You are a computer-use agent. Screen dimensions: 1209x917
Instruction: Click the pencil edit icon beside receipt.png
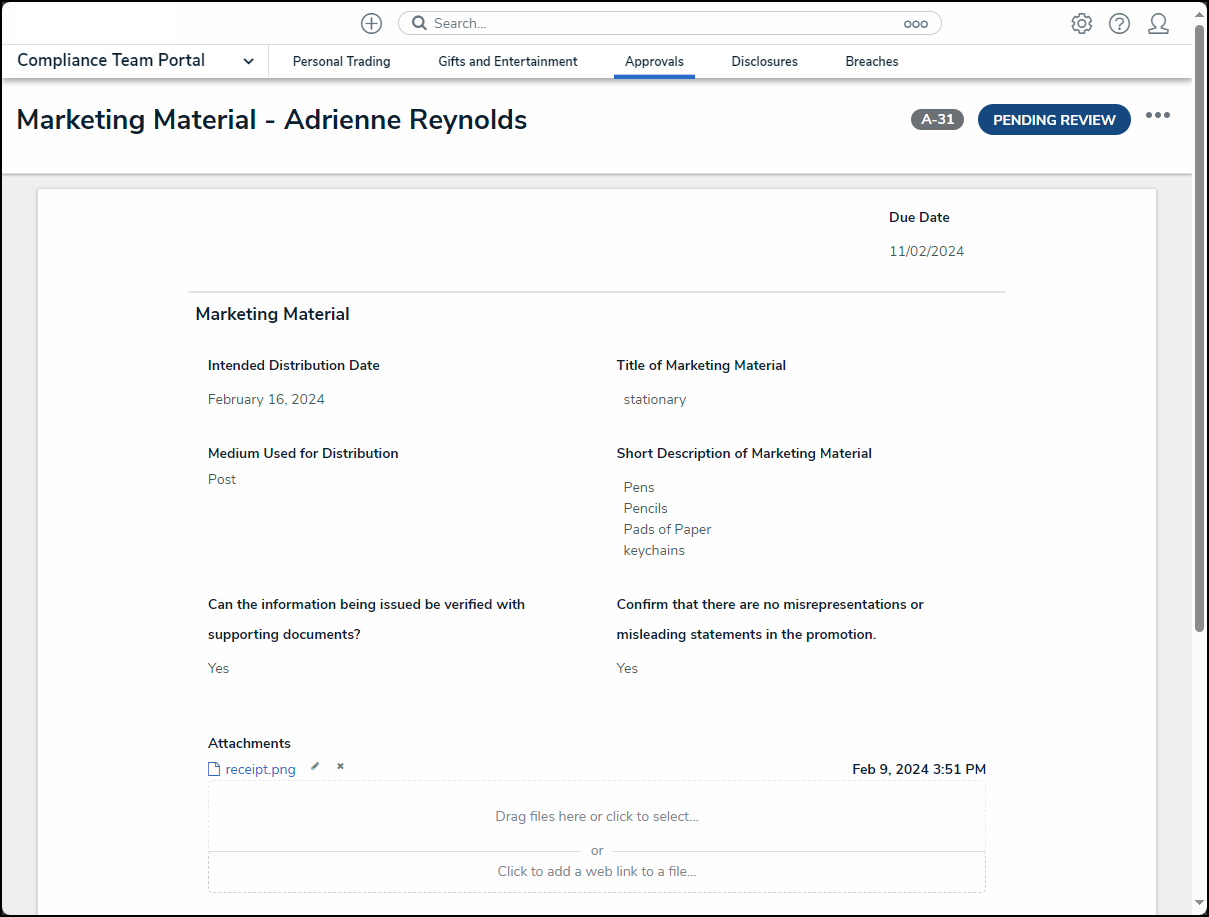click(x=315, y=767)
